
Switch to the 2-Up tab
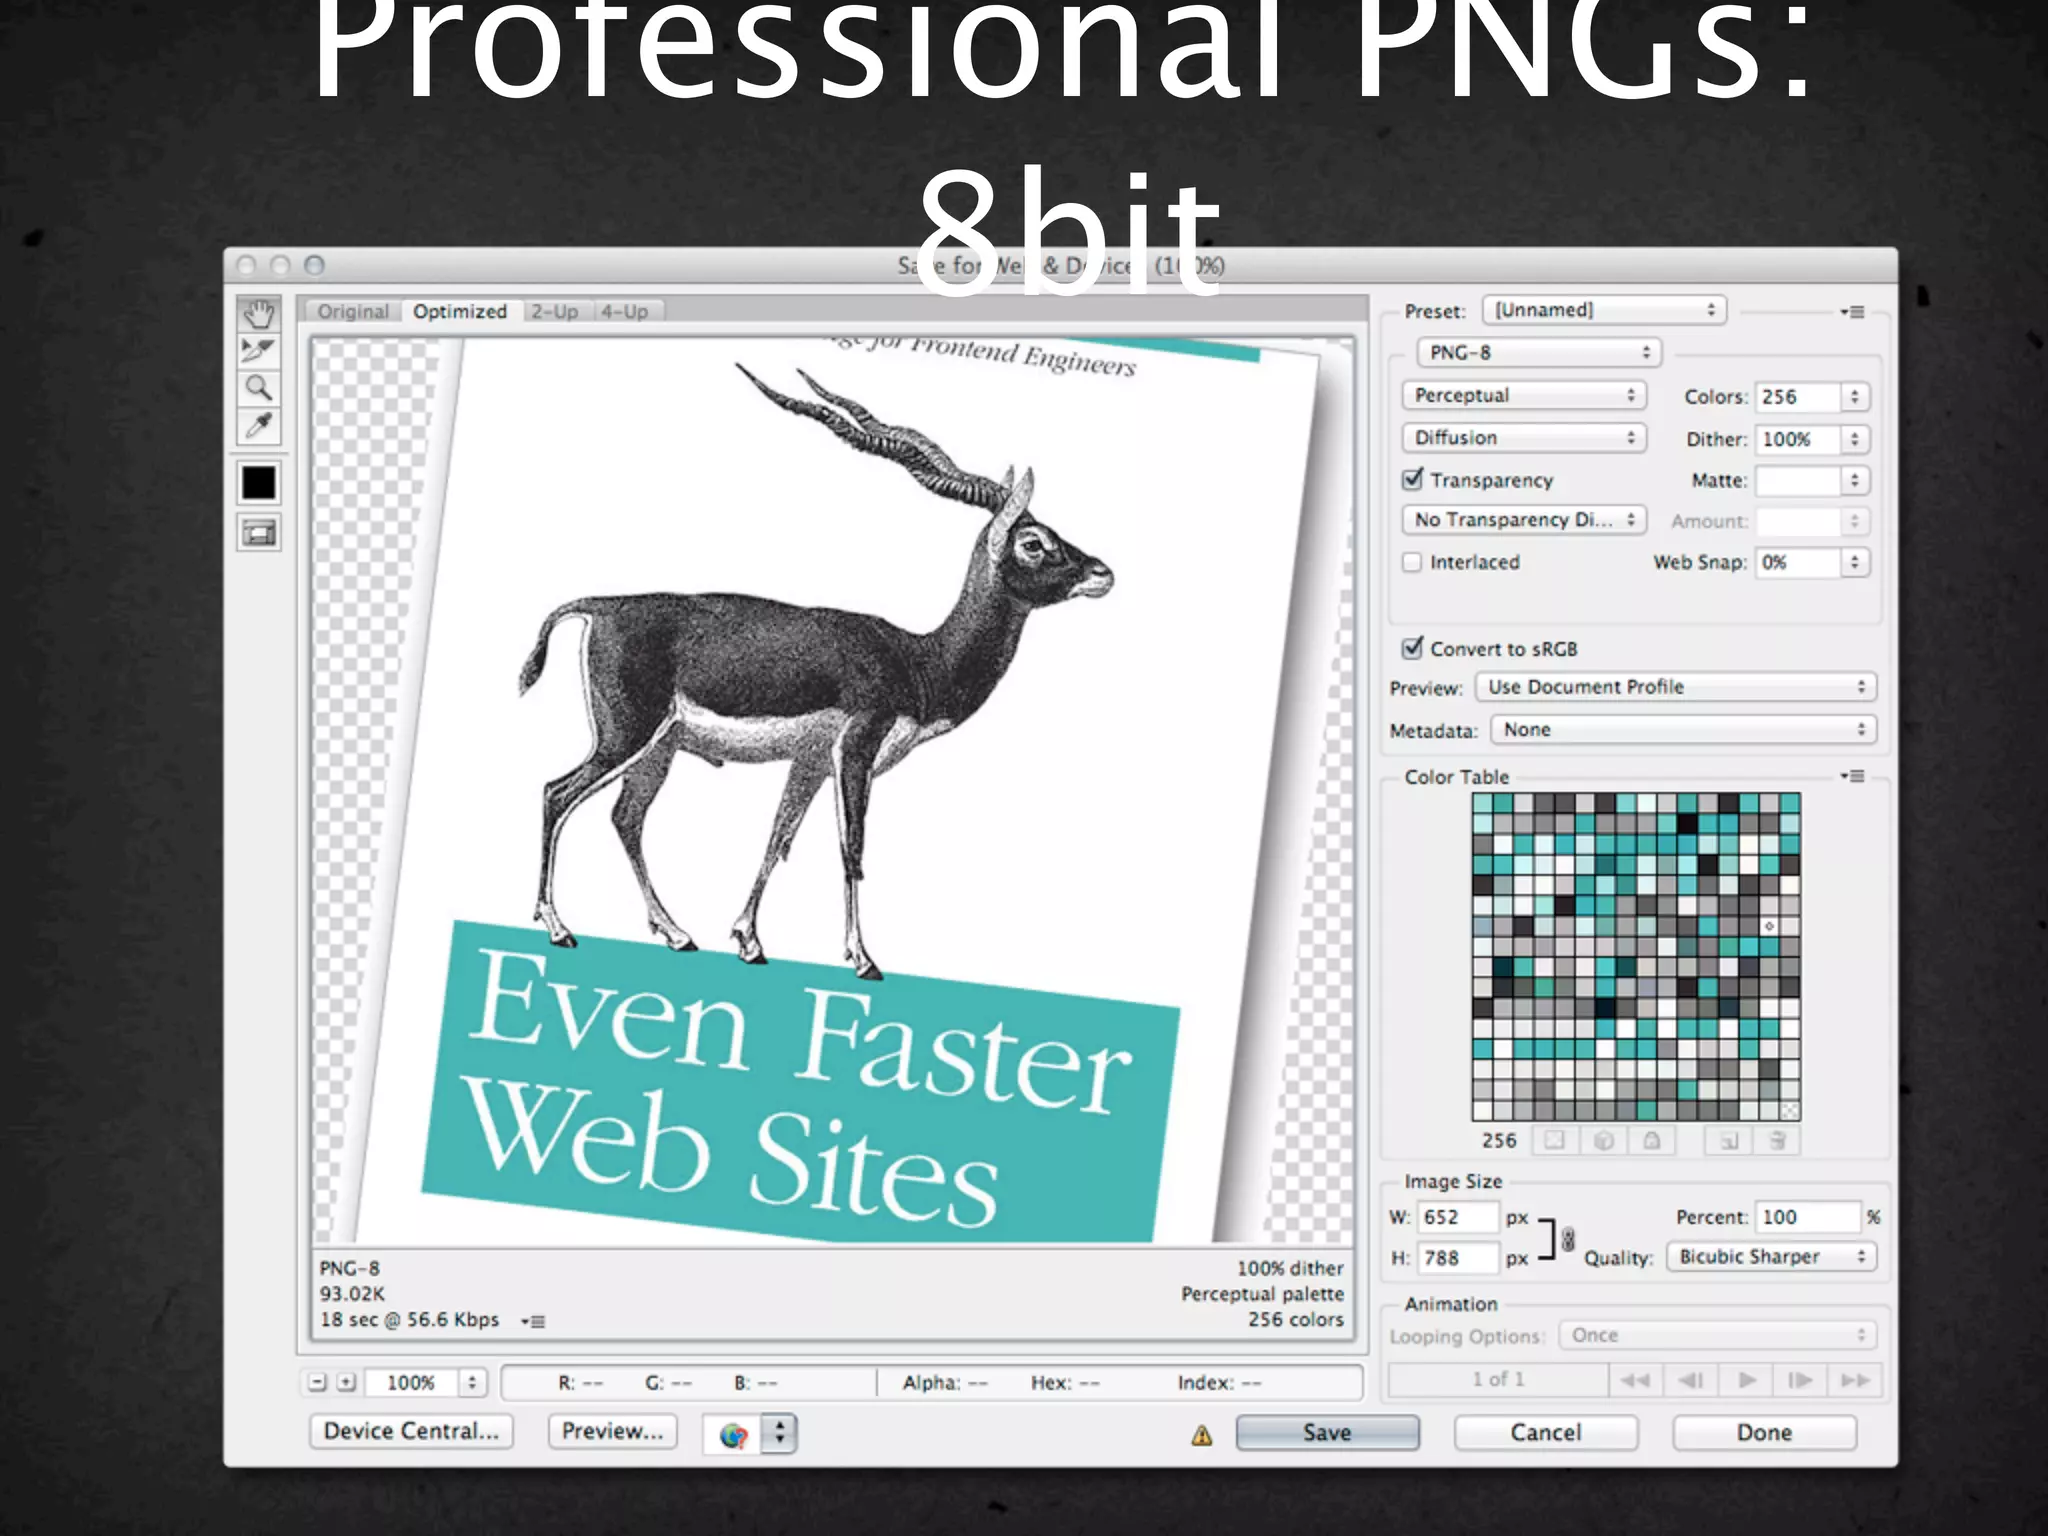click(x=555, y=312)
